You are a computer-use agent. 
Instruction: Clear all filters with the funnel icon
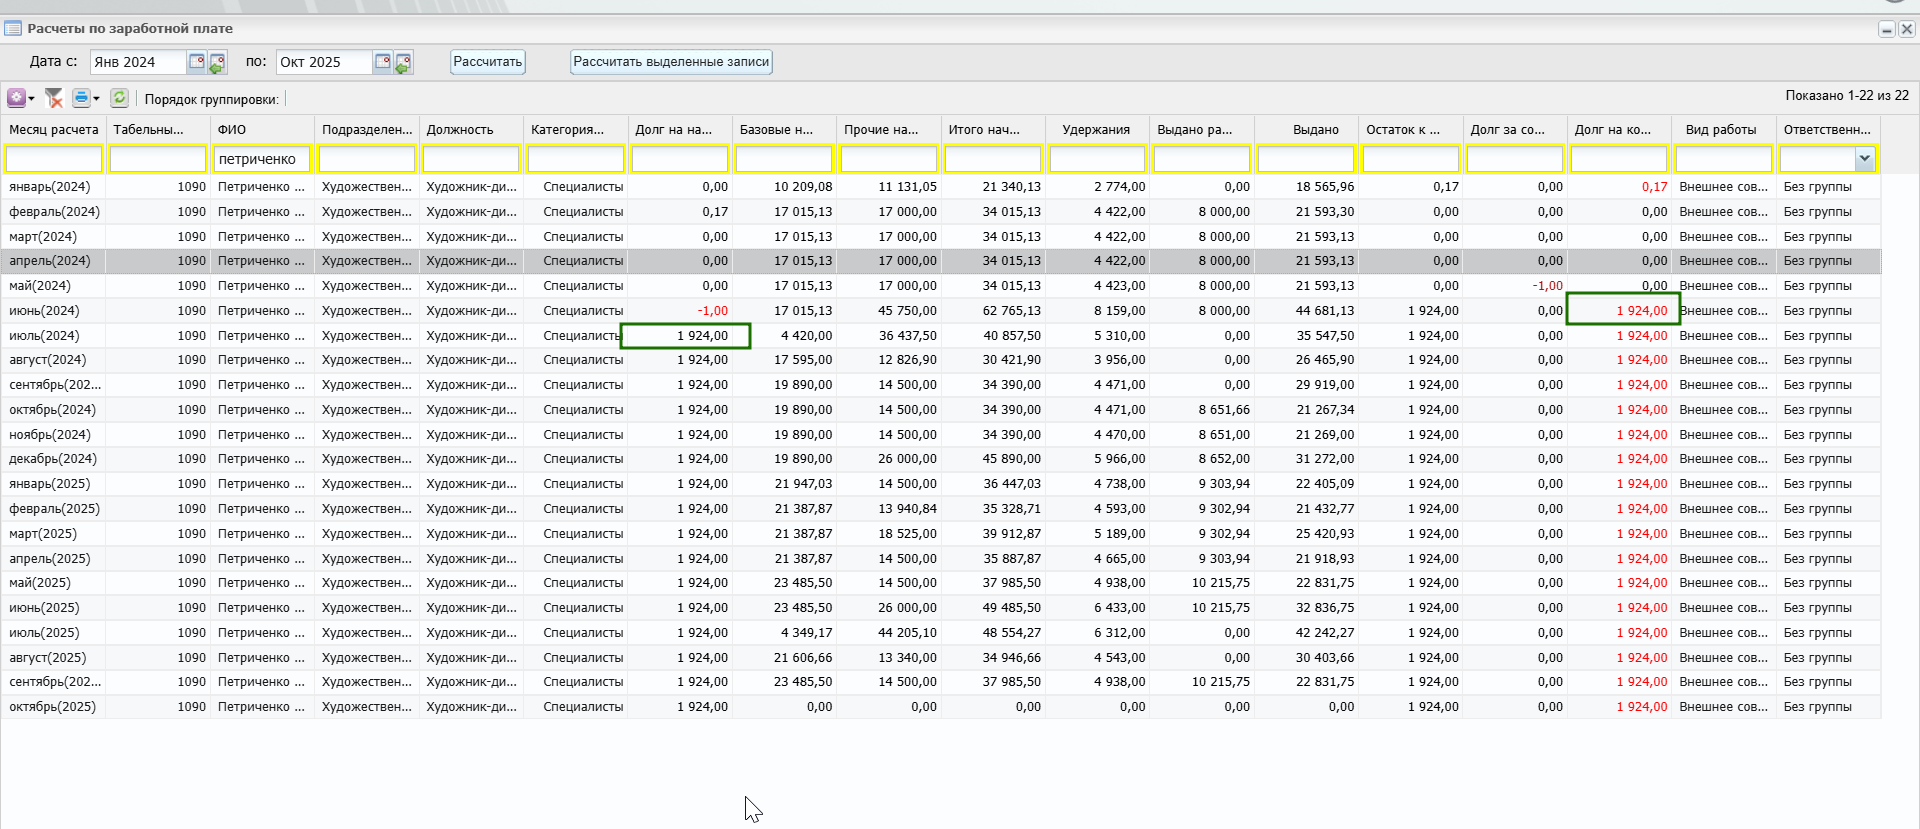click(x=54, y=98)
